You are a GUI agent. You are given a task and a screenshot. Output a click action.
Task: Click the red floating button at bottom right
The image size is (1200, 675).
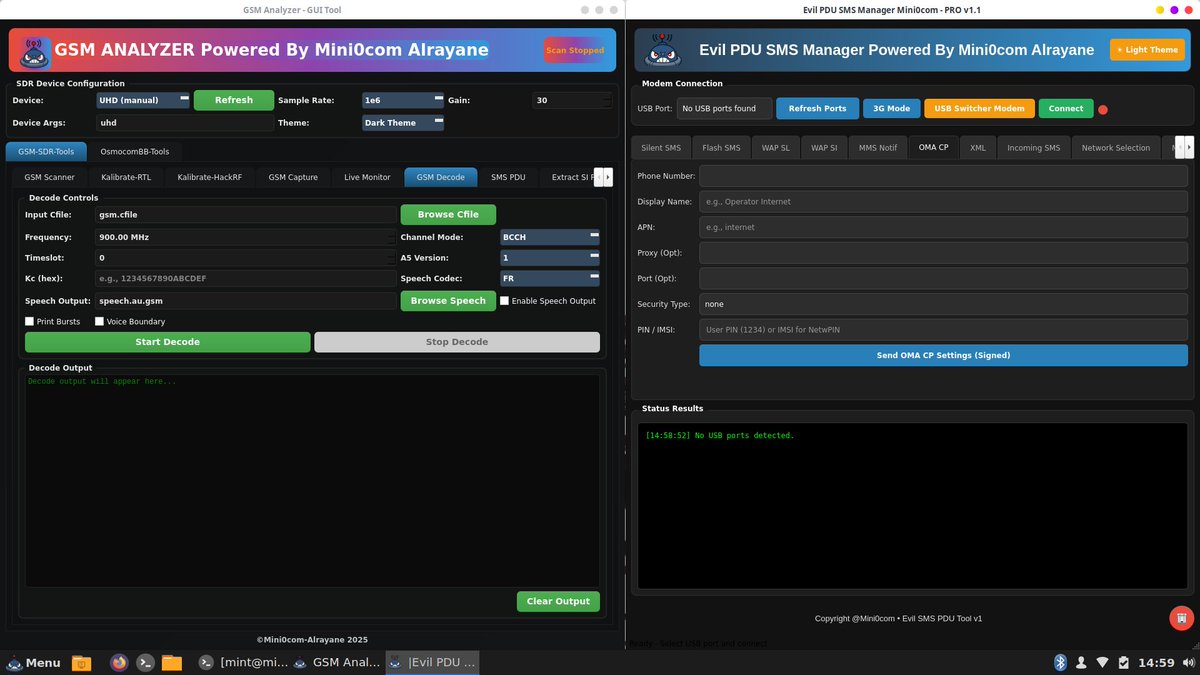coord(1181,618)
